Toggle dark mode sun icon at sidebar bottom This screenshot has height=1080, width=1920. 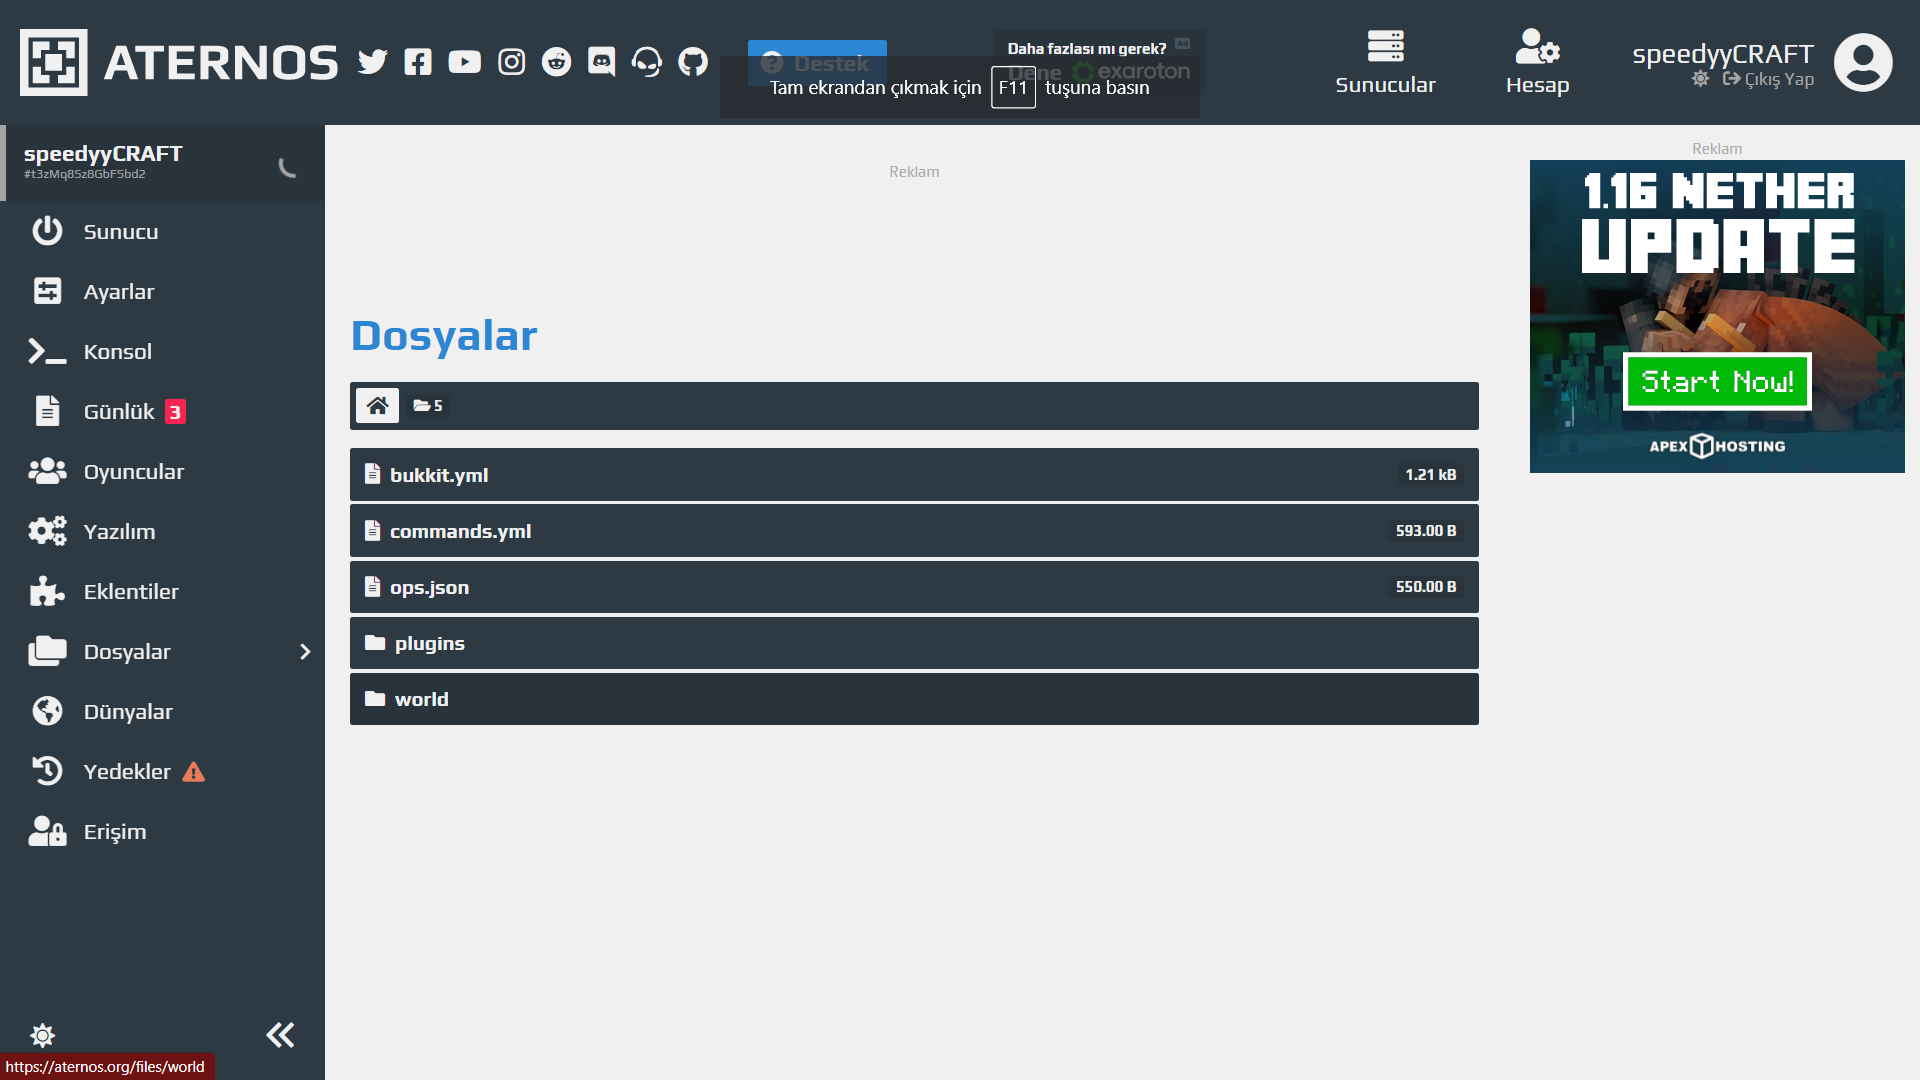[42, 1035]
